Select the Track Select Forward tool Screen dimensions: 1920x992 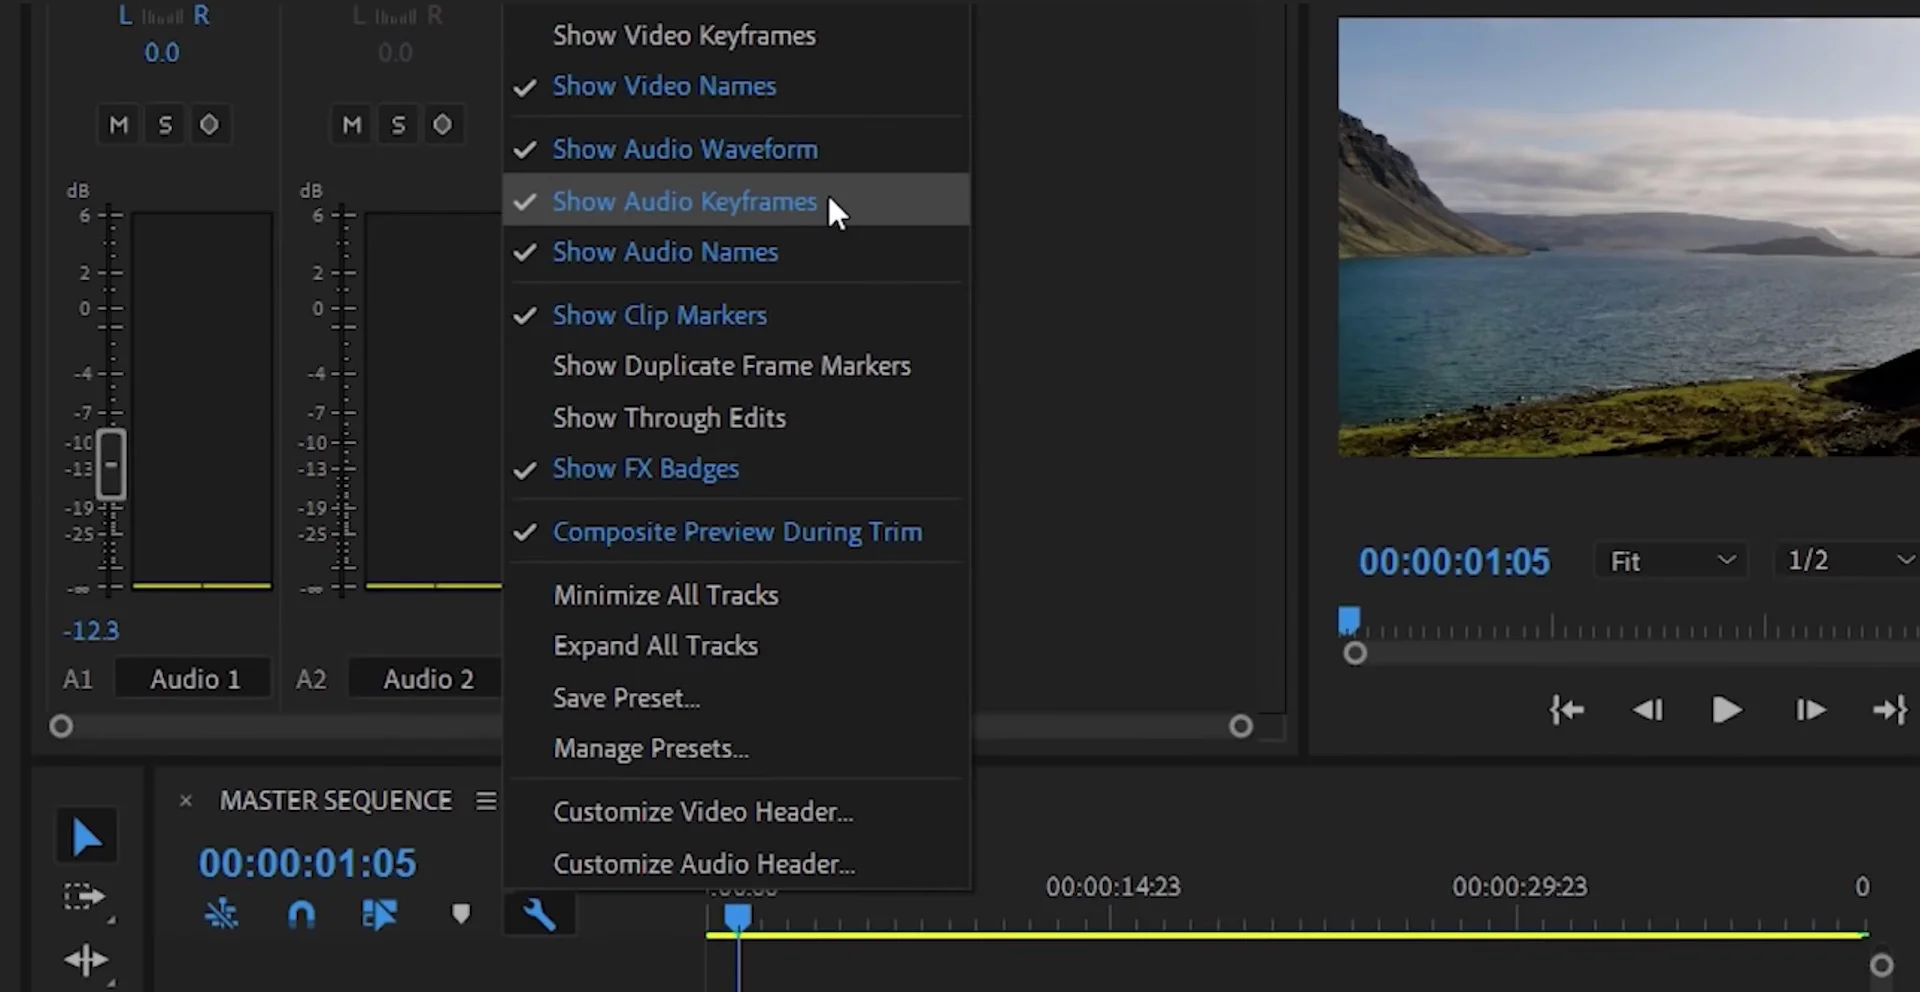(85, 897)
